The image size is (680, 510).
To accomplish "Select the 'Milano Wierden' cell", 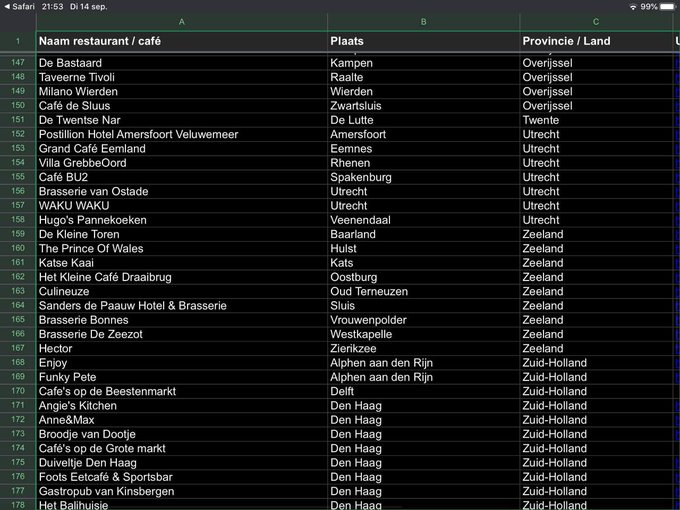I will [x=182, y=92].
